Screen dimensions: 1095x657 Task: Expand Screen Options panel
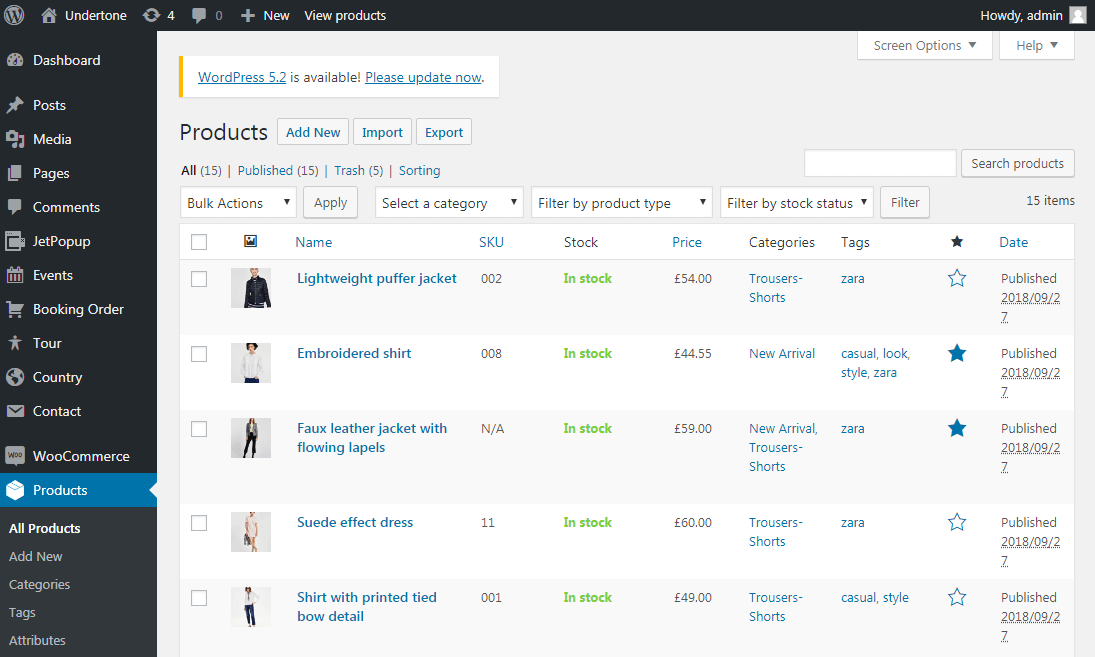(x=925, y=45)
